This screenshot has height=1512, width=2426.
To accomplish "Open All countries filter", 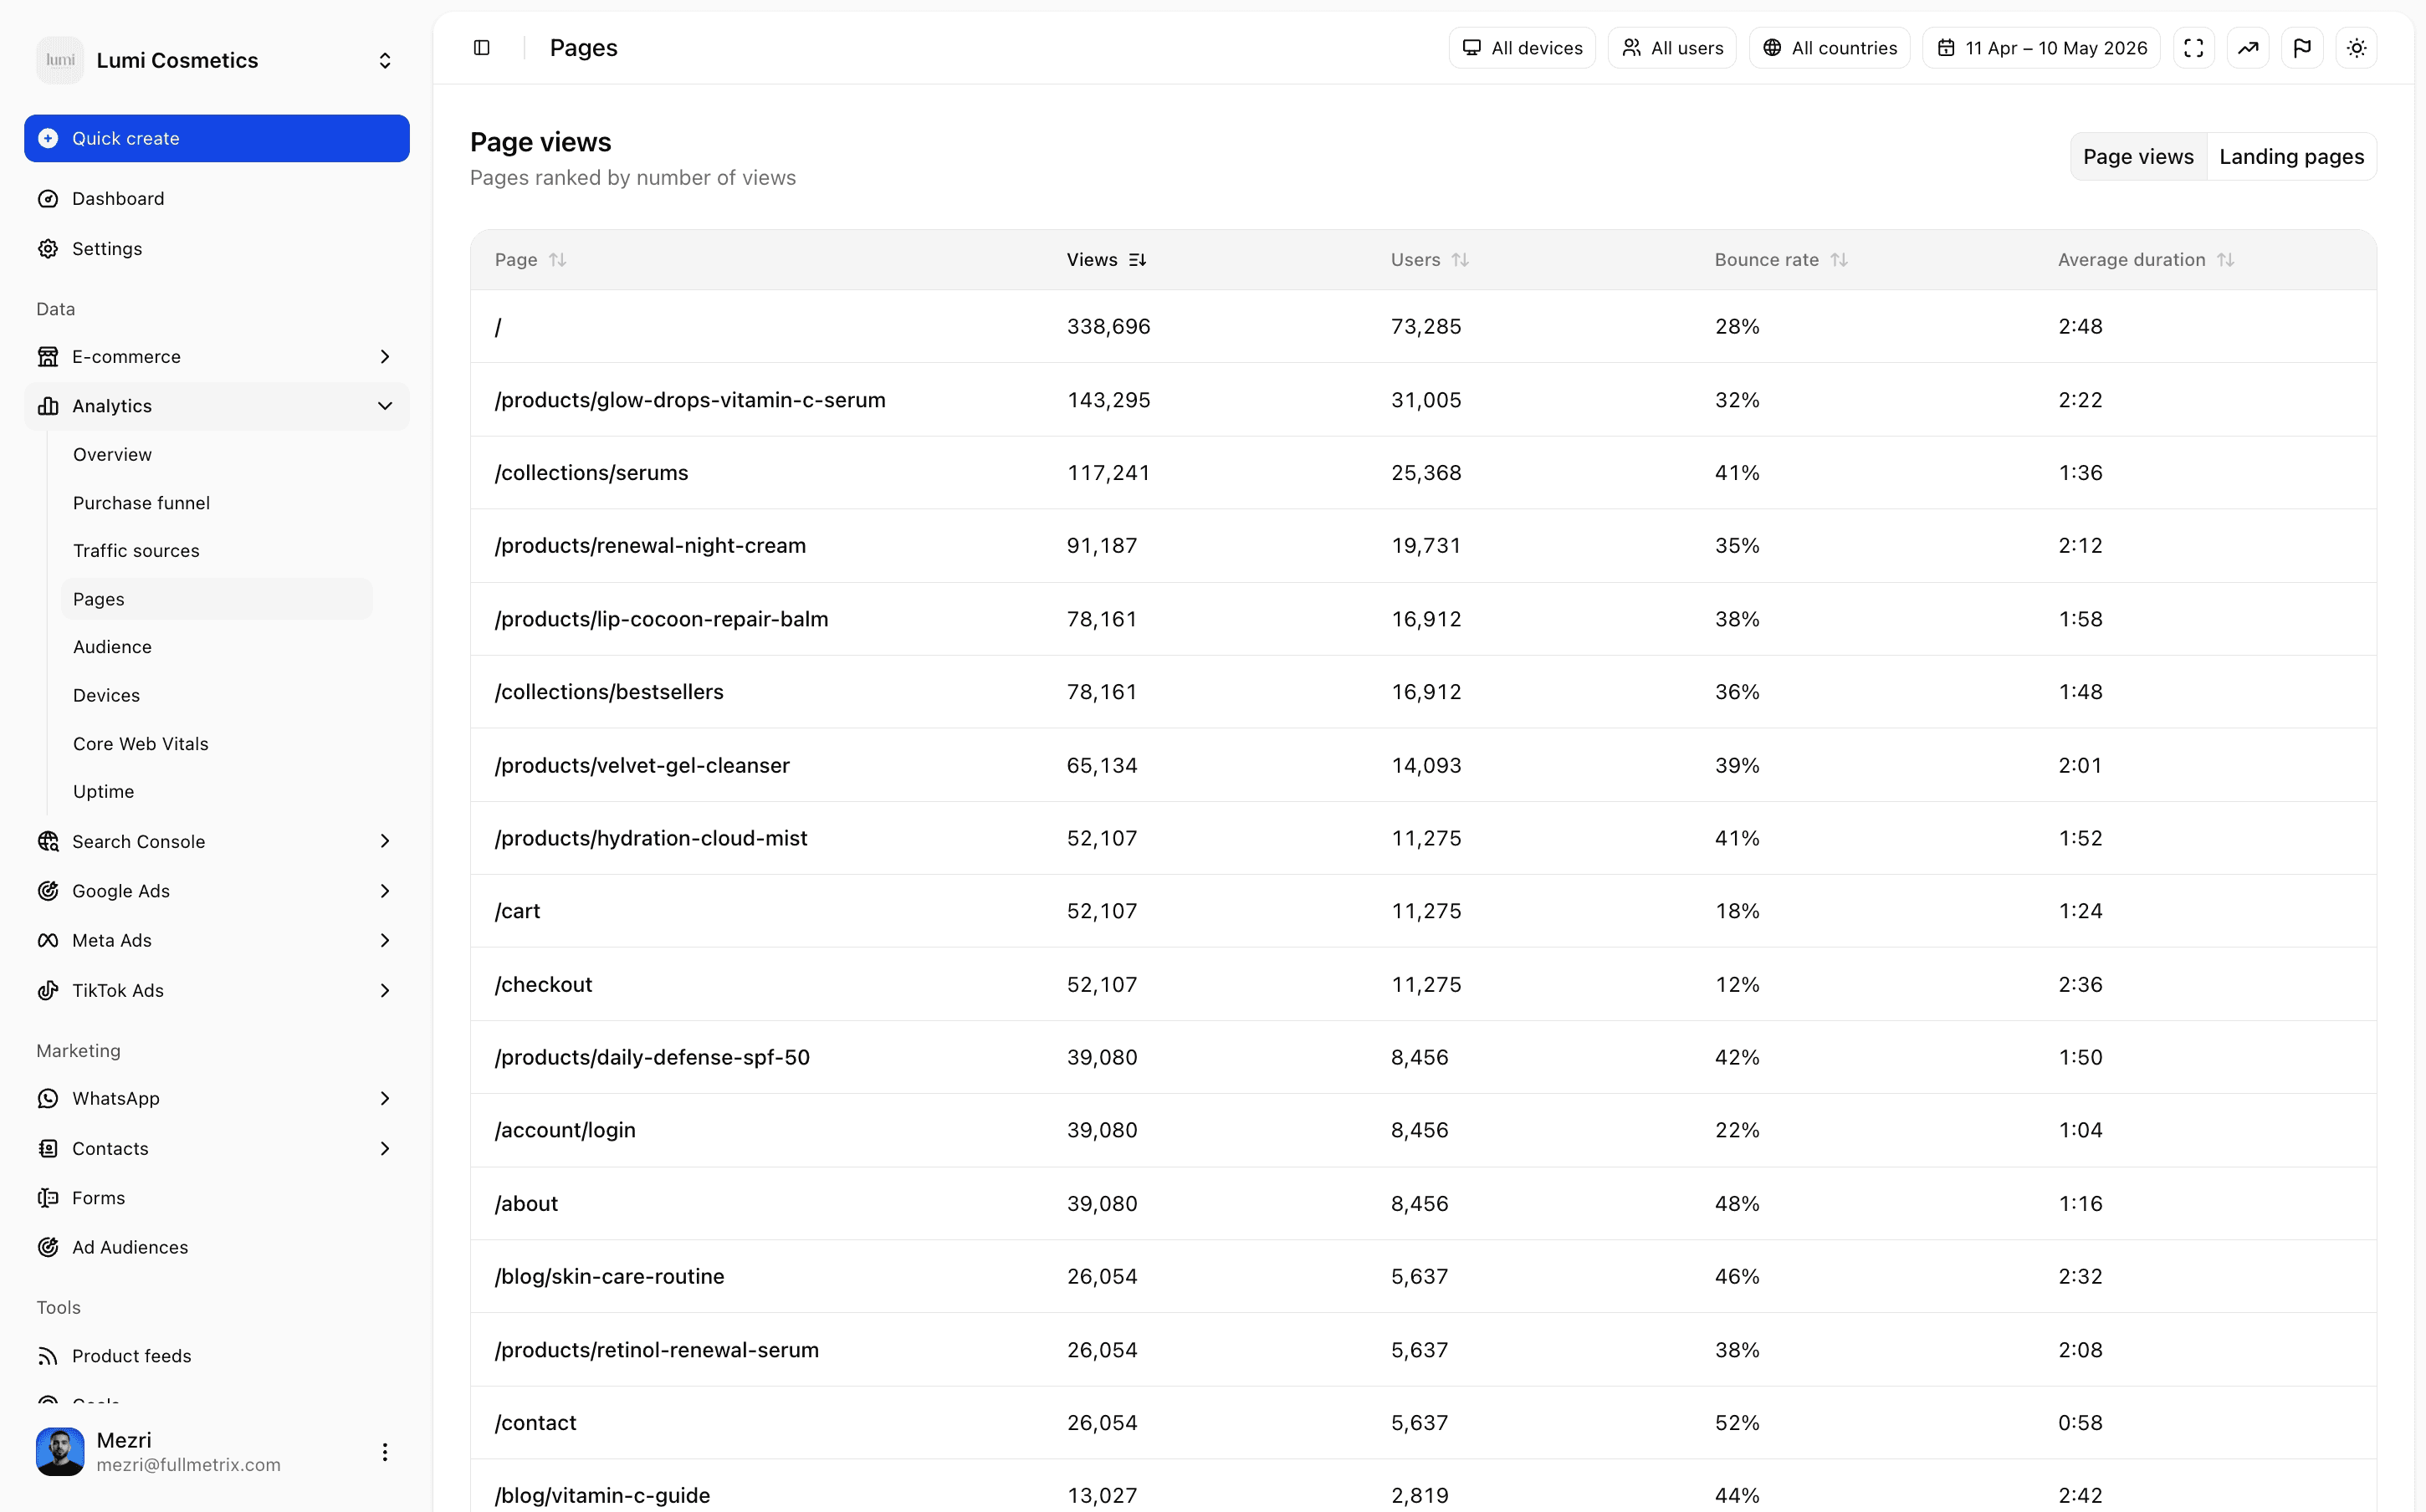I will (1829, 48).
